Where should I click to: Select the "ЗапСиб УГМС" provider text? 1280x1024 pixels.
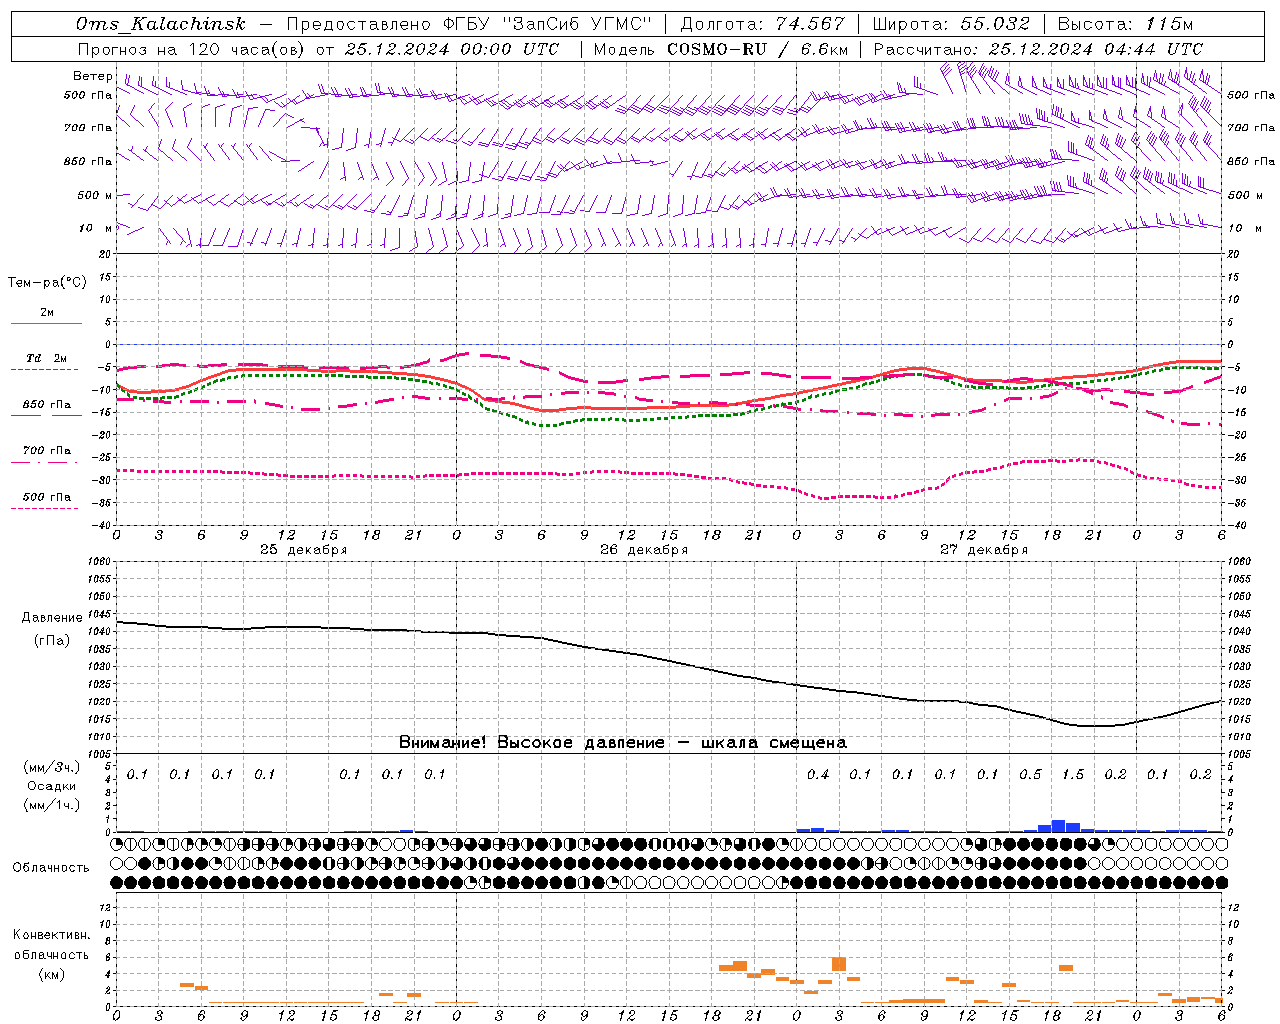577,24
